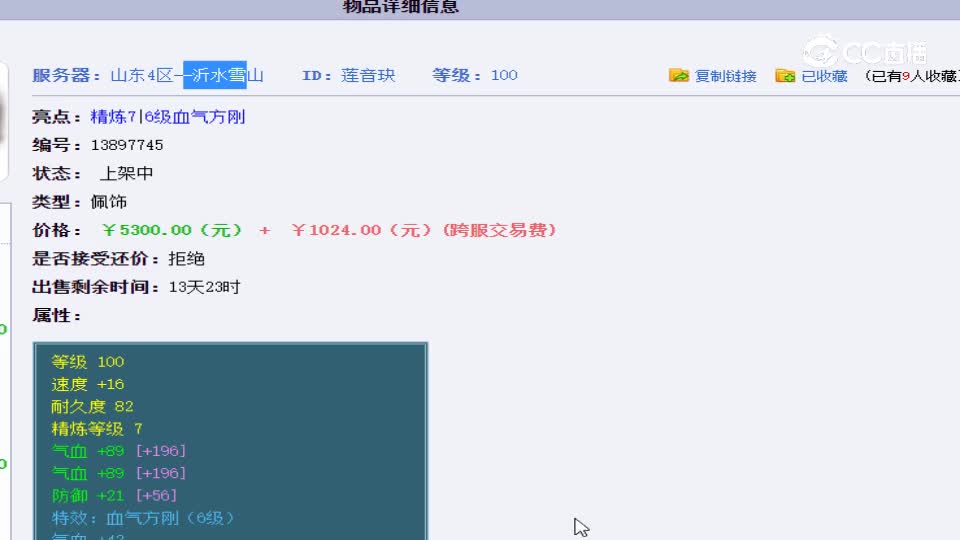Click the server name 山东4区
960x540 pixels.
142,75
